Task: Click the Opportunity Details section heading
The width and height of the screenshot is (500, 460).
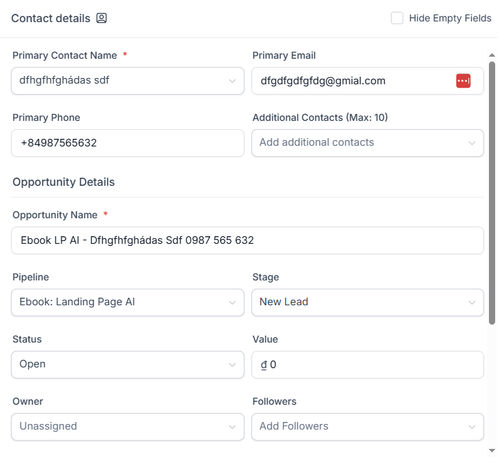Action: point(64,182)
